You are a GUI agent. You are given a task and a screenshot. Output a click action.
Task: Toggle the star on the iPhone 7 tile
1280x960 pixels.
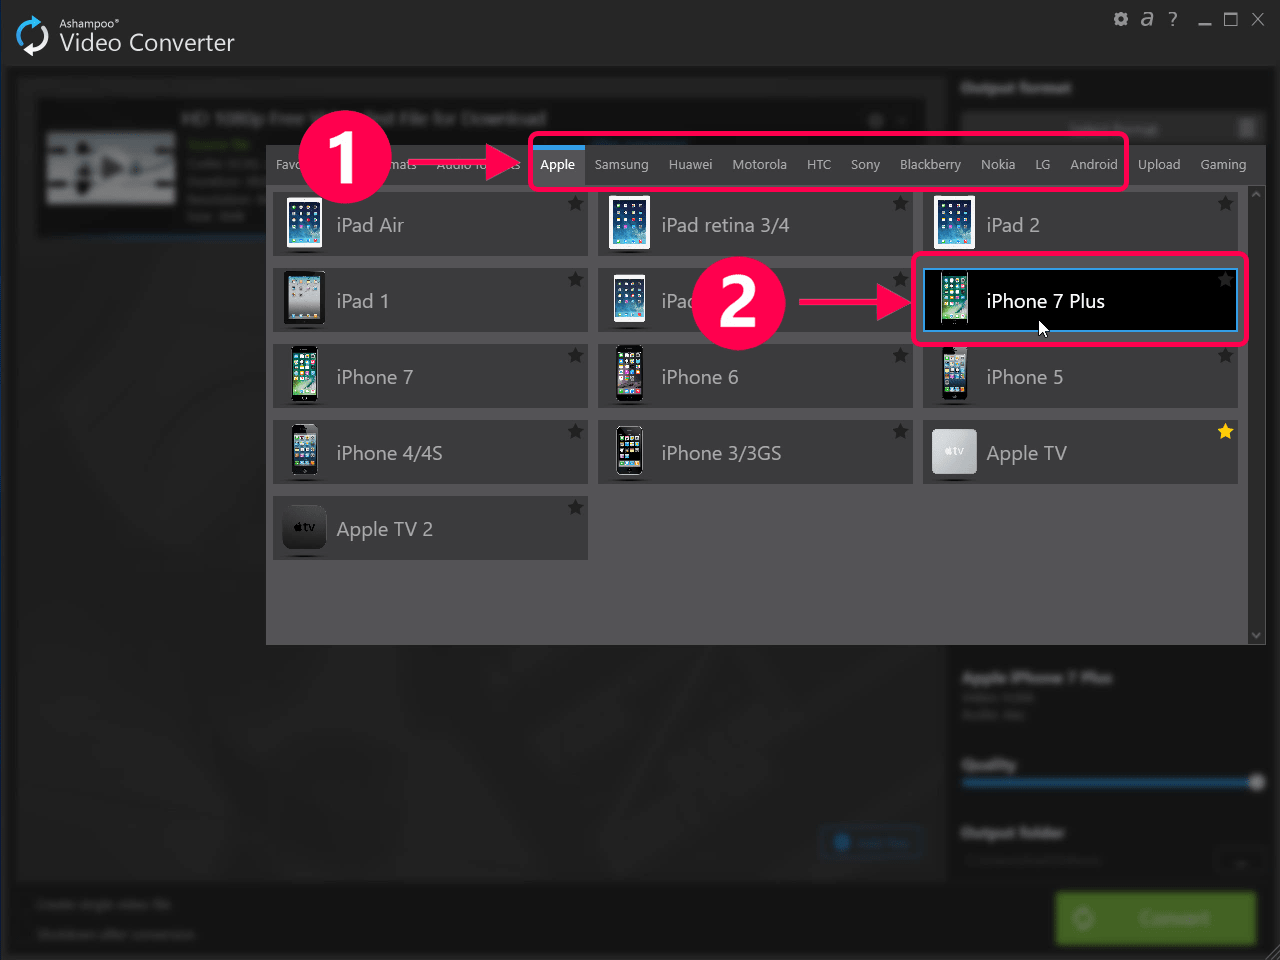pyautogui.click(x=575, y=356)
